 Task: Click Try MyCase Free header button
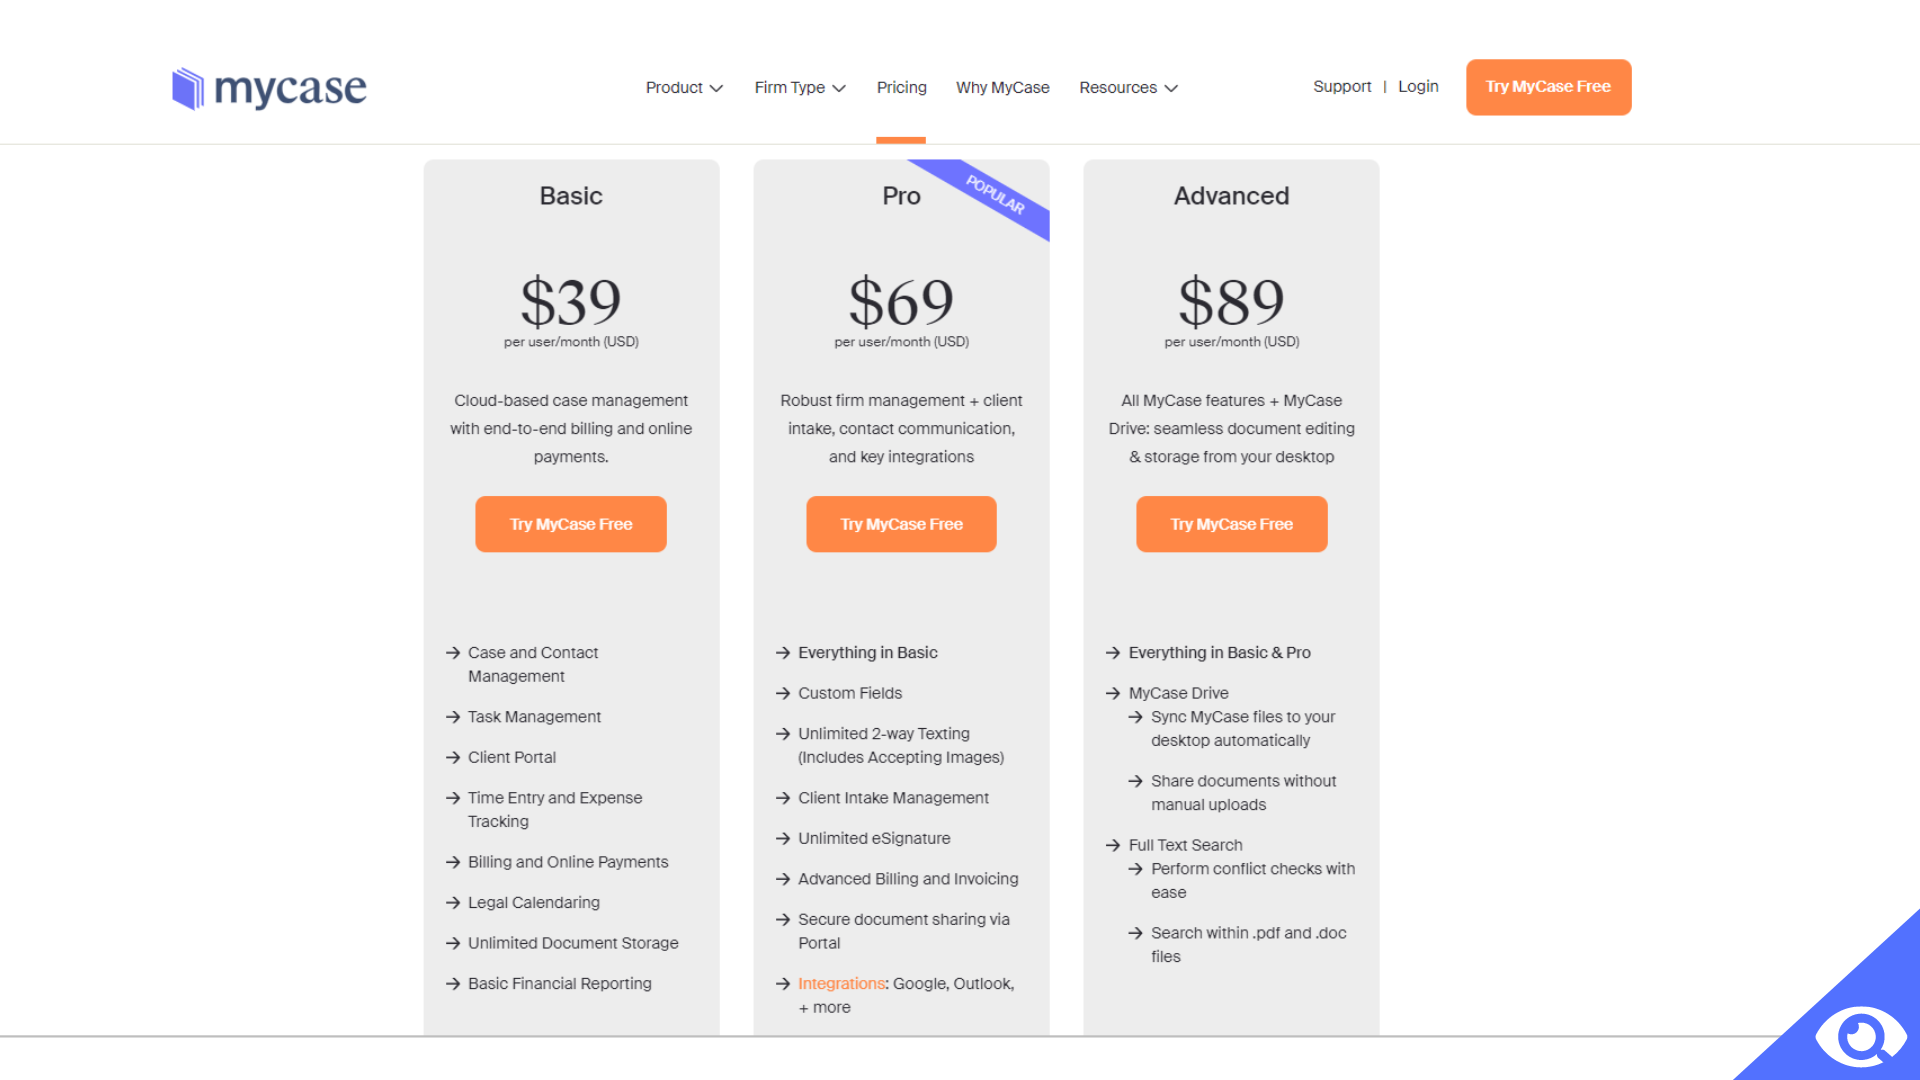point(1547,86)
